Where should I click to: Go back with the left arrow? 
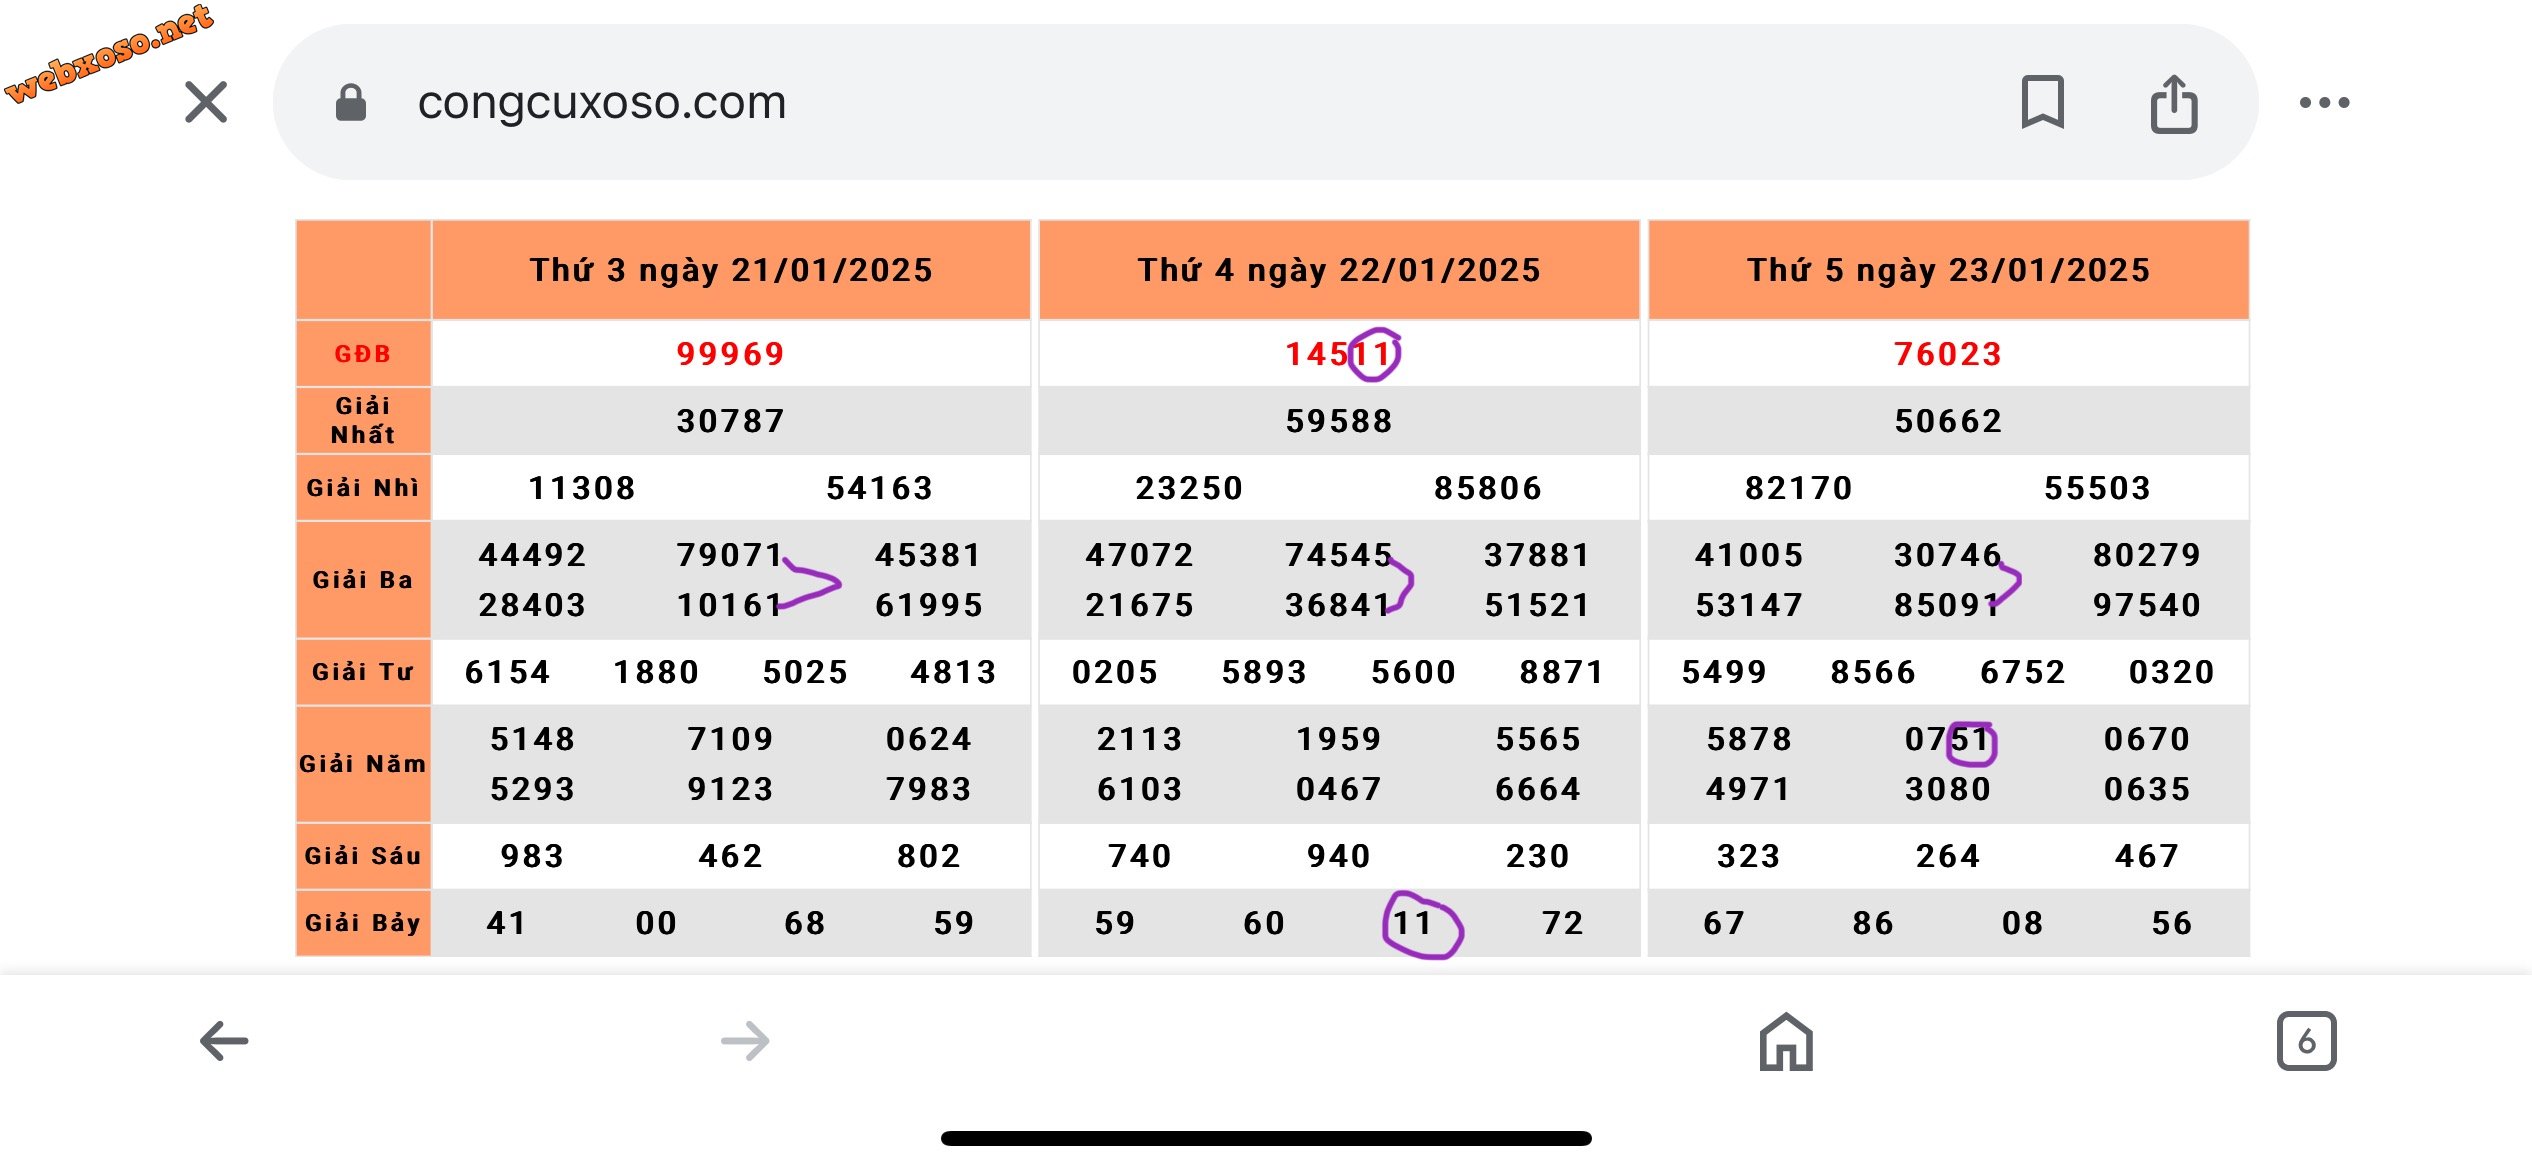point(224,1041)
